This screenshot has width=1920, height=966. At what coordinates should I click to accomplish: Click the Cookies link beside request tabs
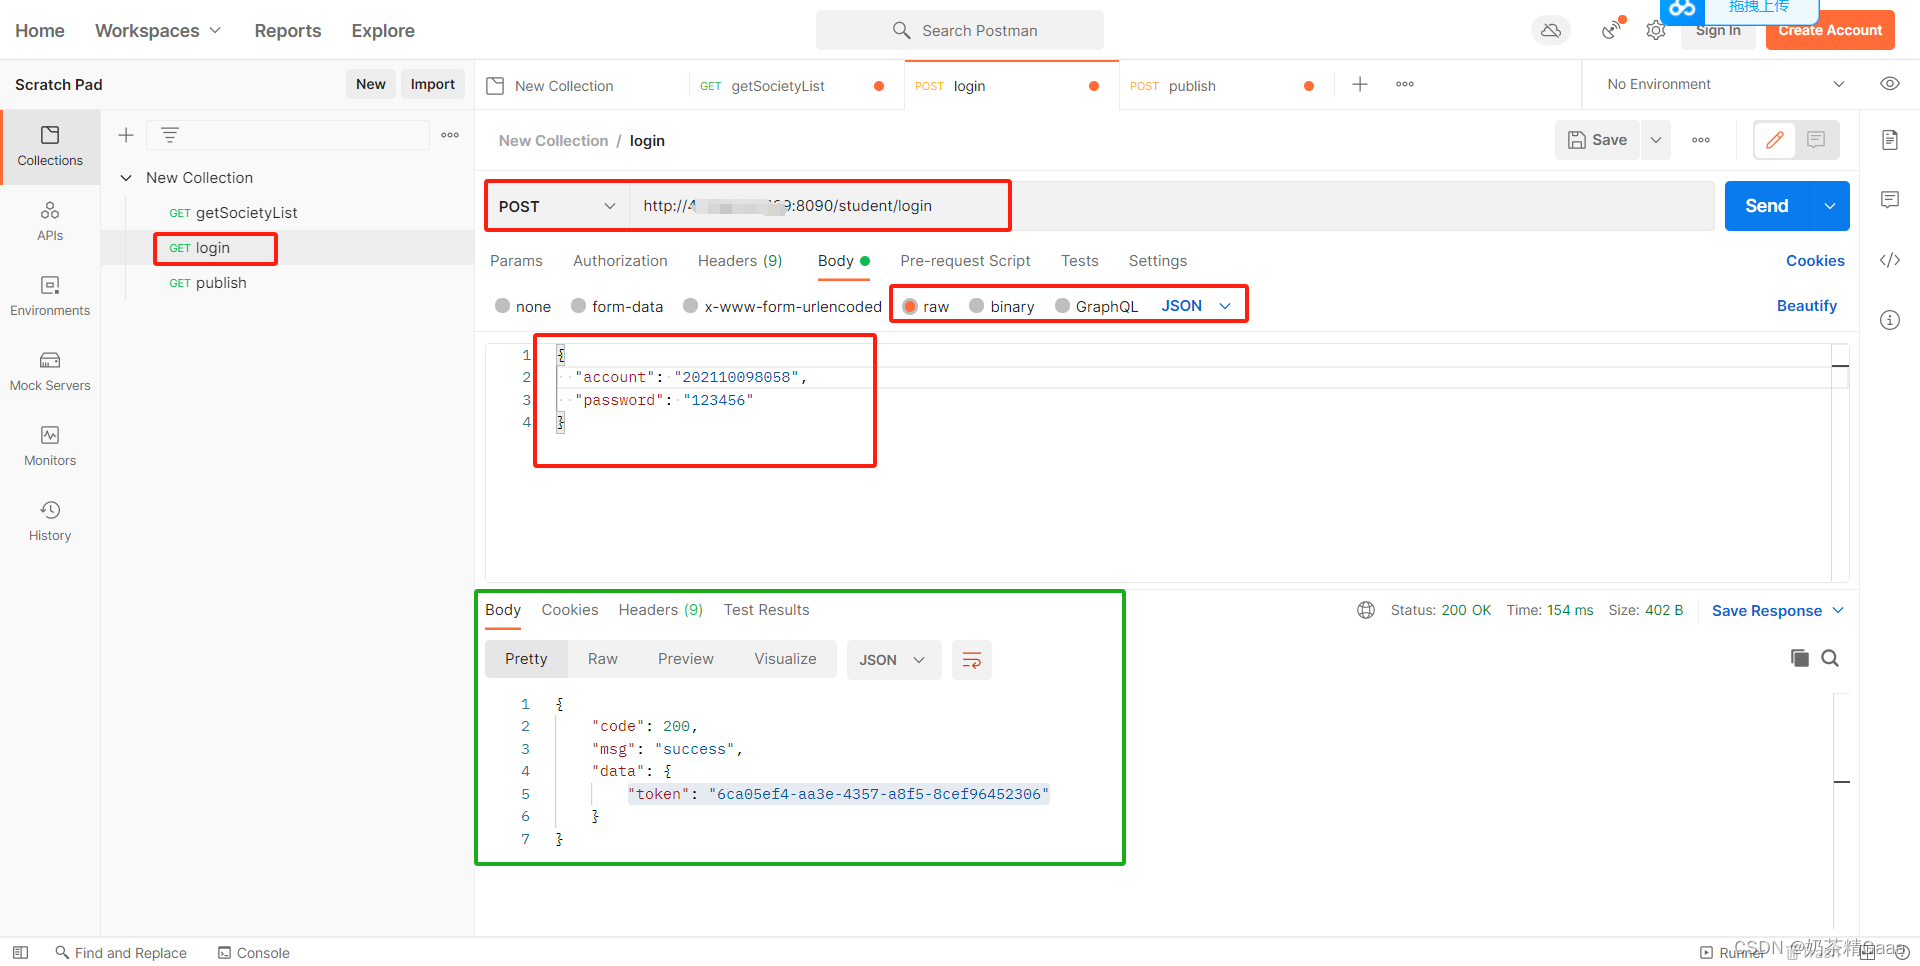[1815, 261]
